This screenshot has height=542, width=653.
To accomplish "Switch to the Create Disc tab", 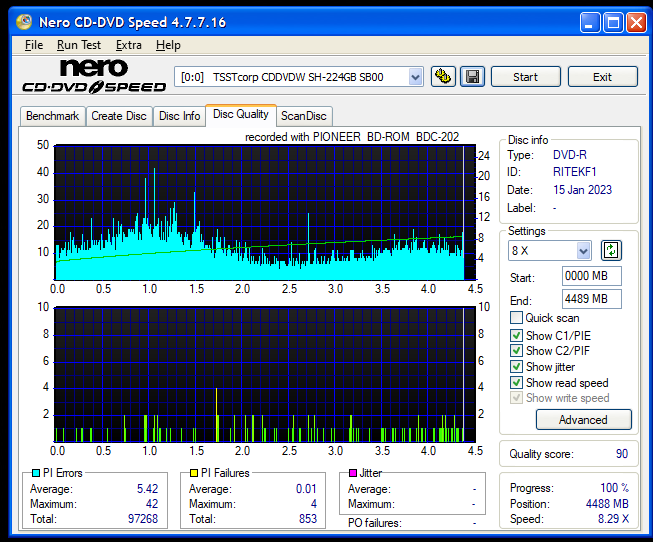I will pyautogui.click(x=119, y=116).
